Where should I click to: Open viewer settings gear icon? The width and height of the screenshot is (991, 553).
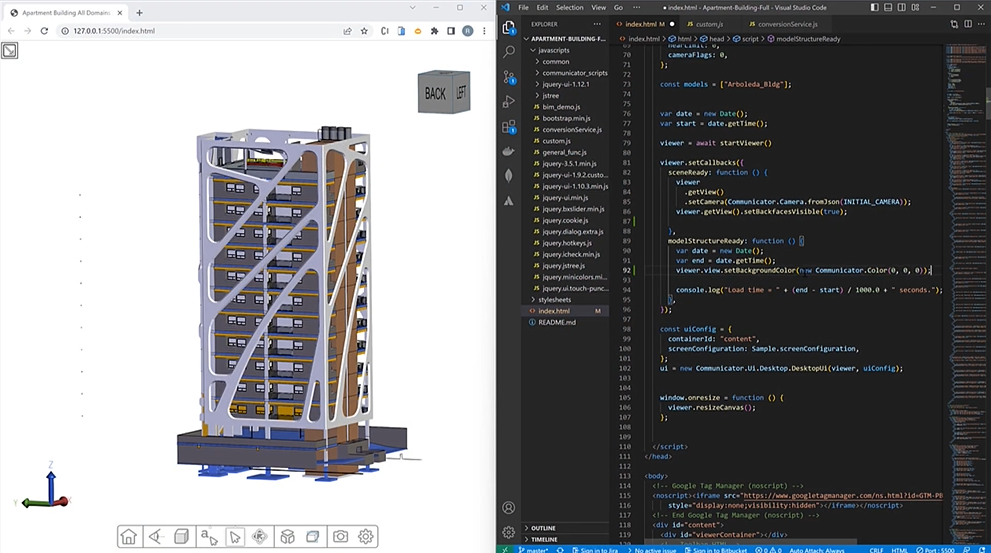point(366,537)
